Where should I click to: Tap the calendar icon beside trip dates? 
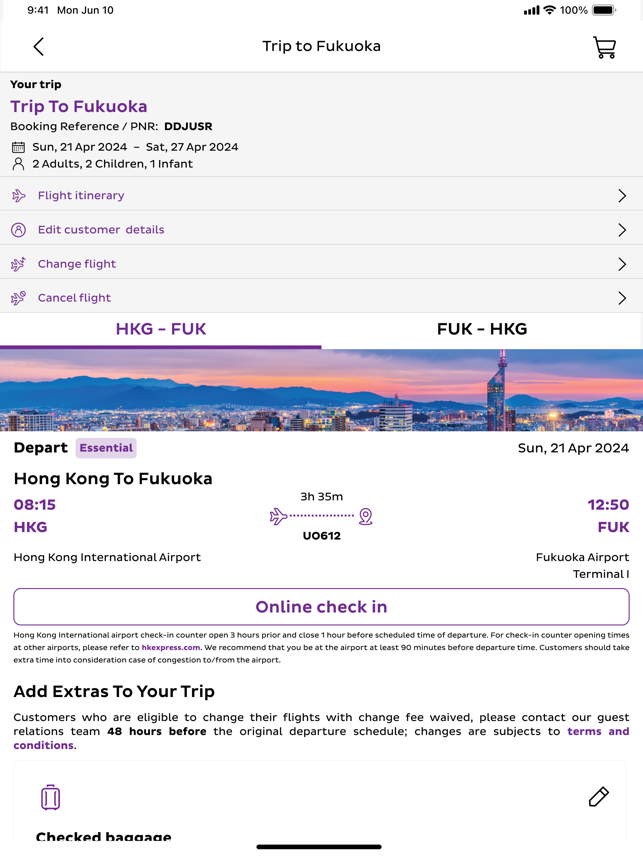[18, 147]
